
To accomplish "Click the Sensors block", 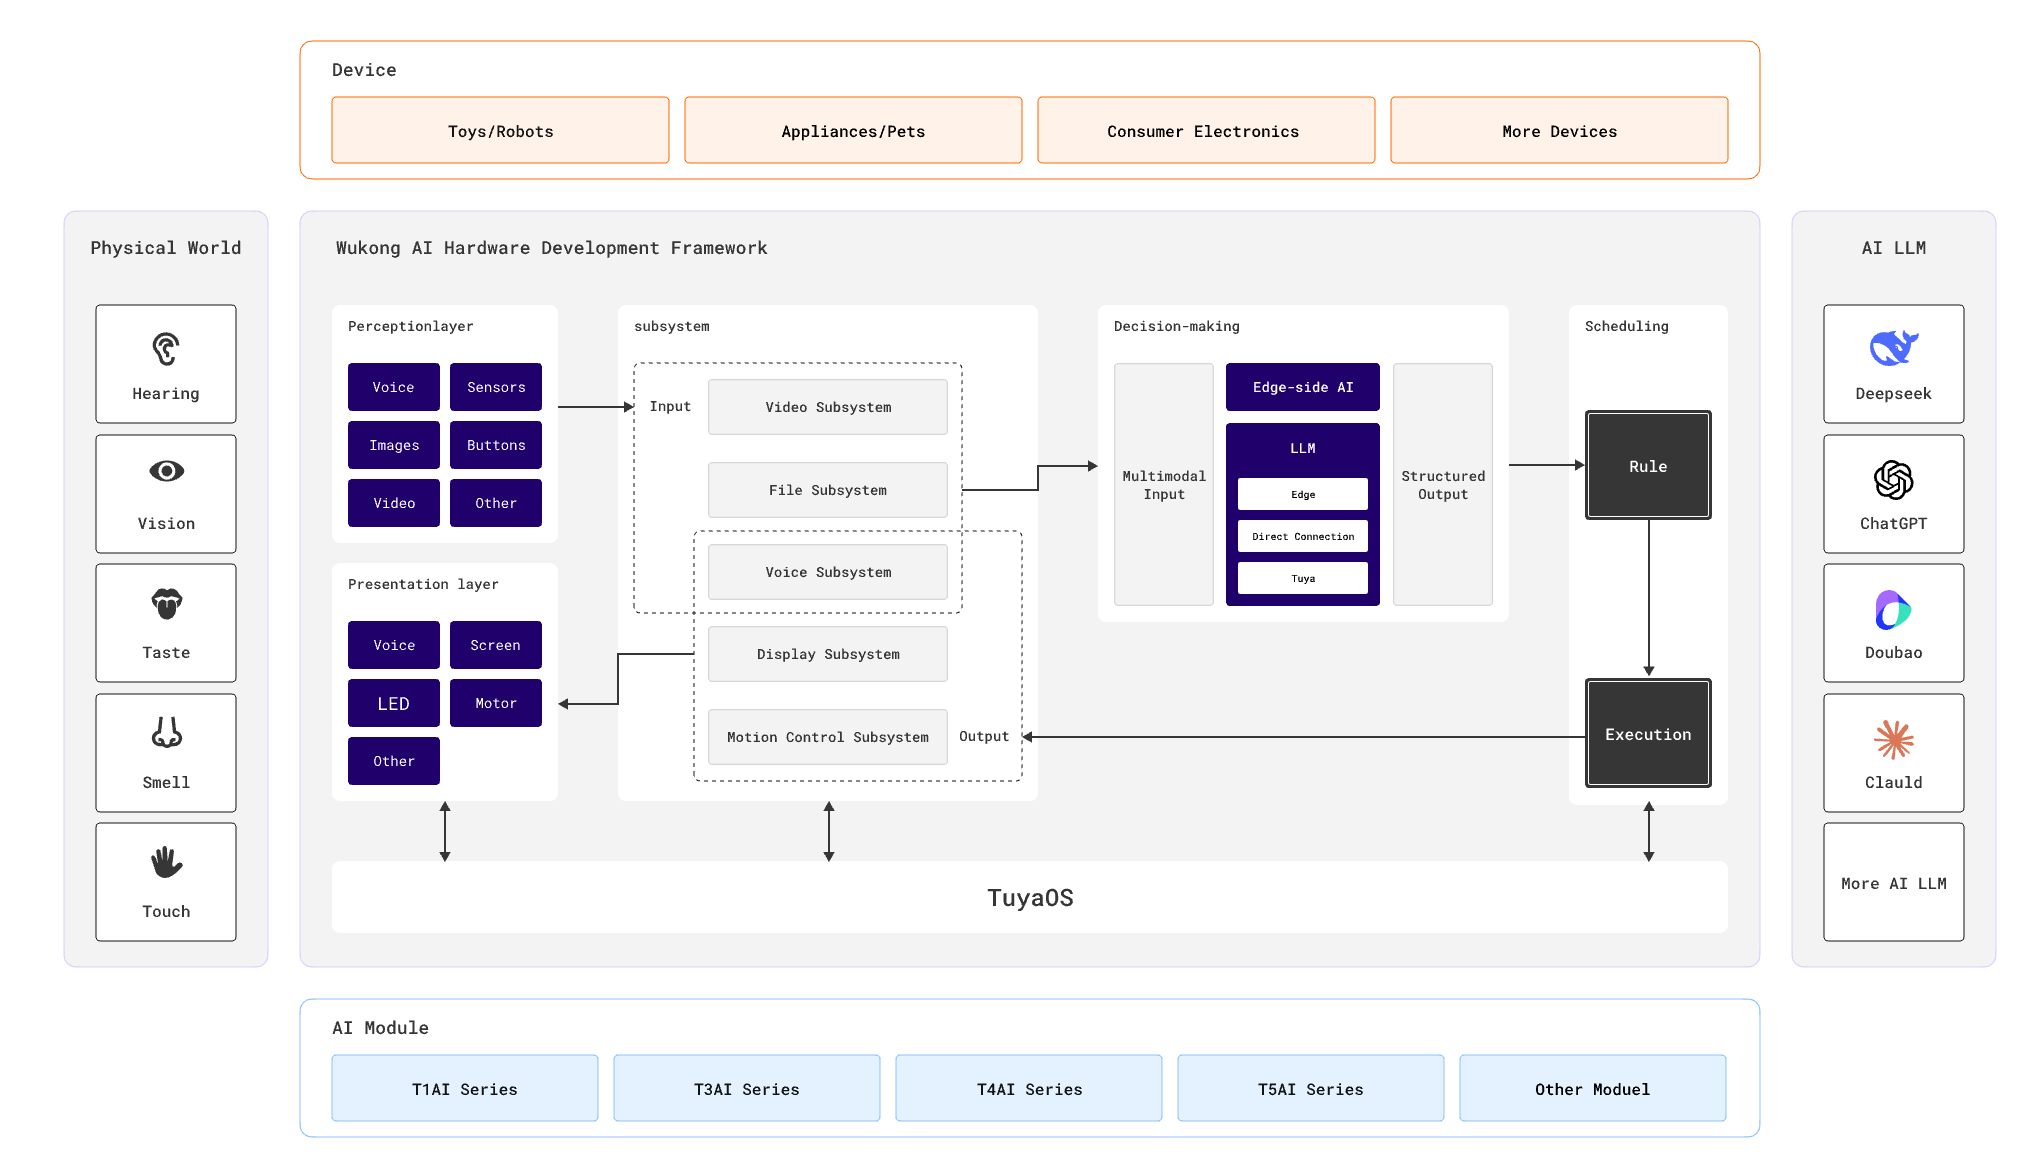I will click(x=496, y=387).
